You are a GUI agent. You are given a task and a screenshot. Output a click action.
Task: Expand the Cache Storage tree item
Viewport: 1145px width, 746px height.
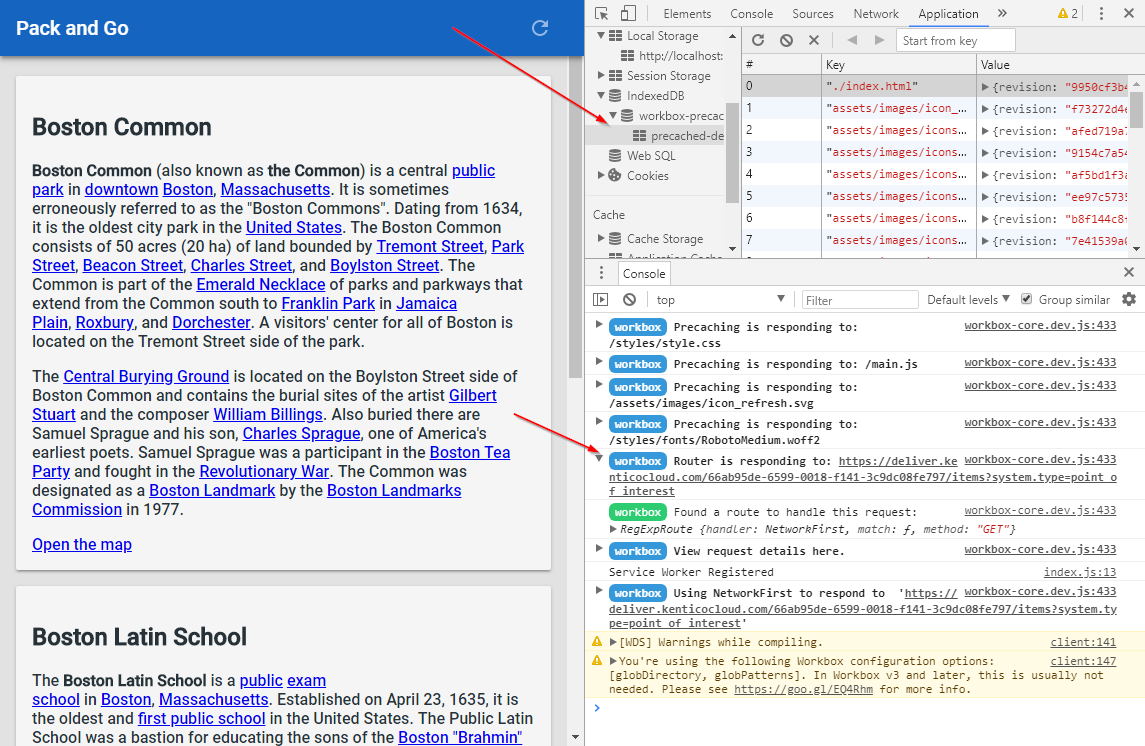(x=602, y=239)
